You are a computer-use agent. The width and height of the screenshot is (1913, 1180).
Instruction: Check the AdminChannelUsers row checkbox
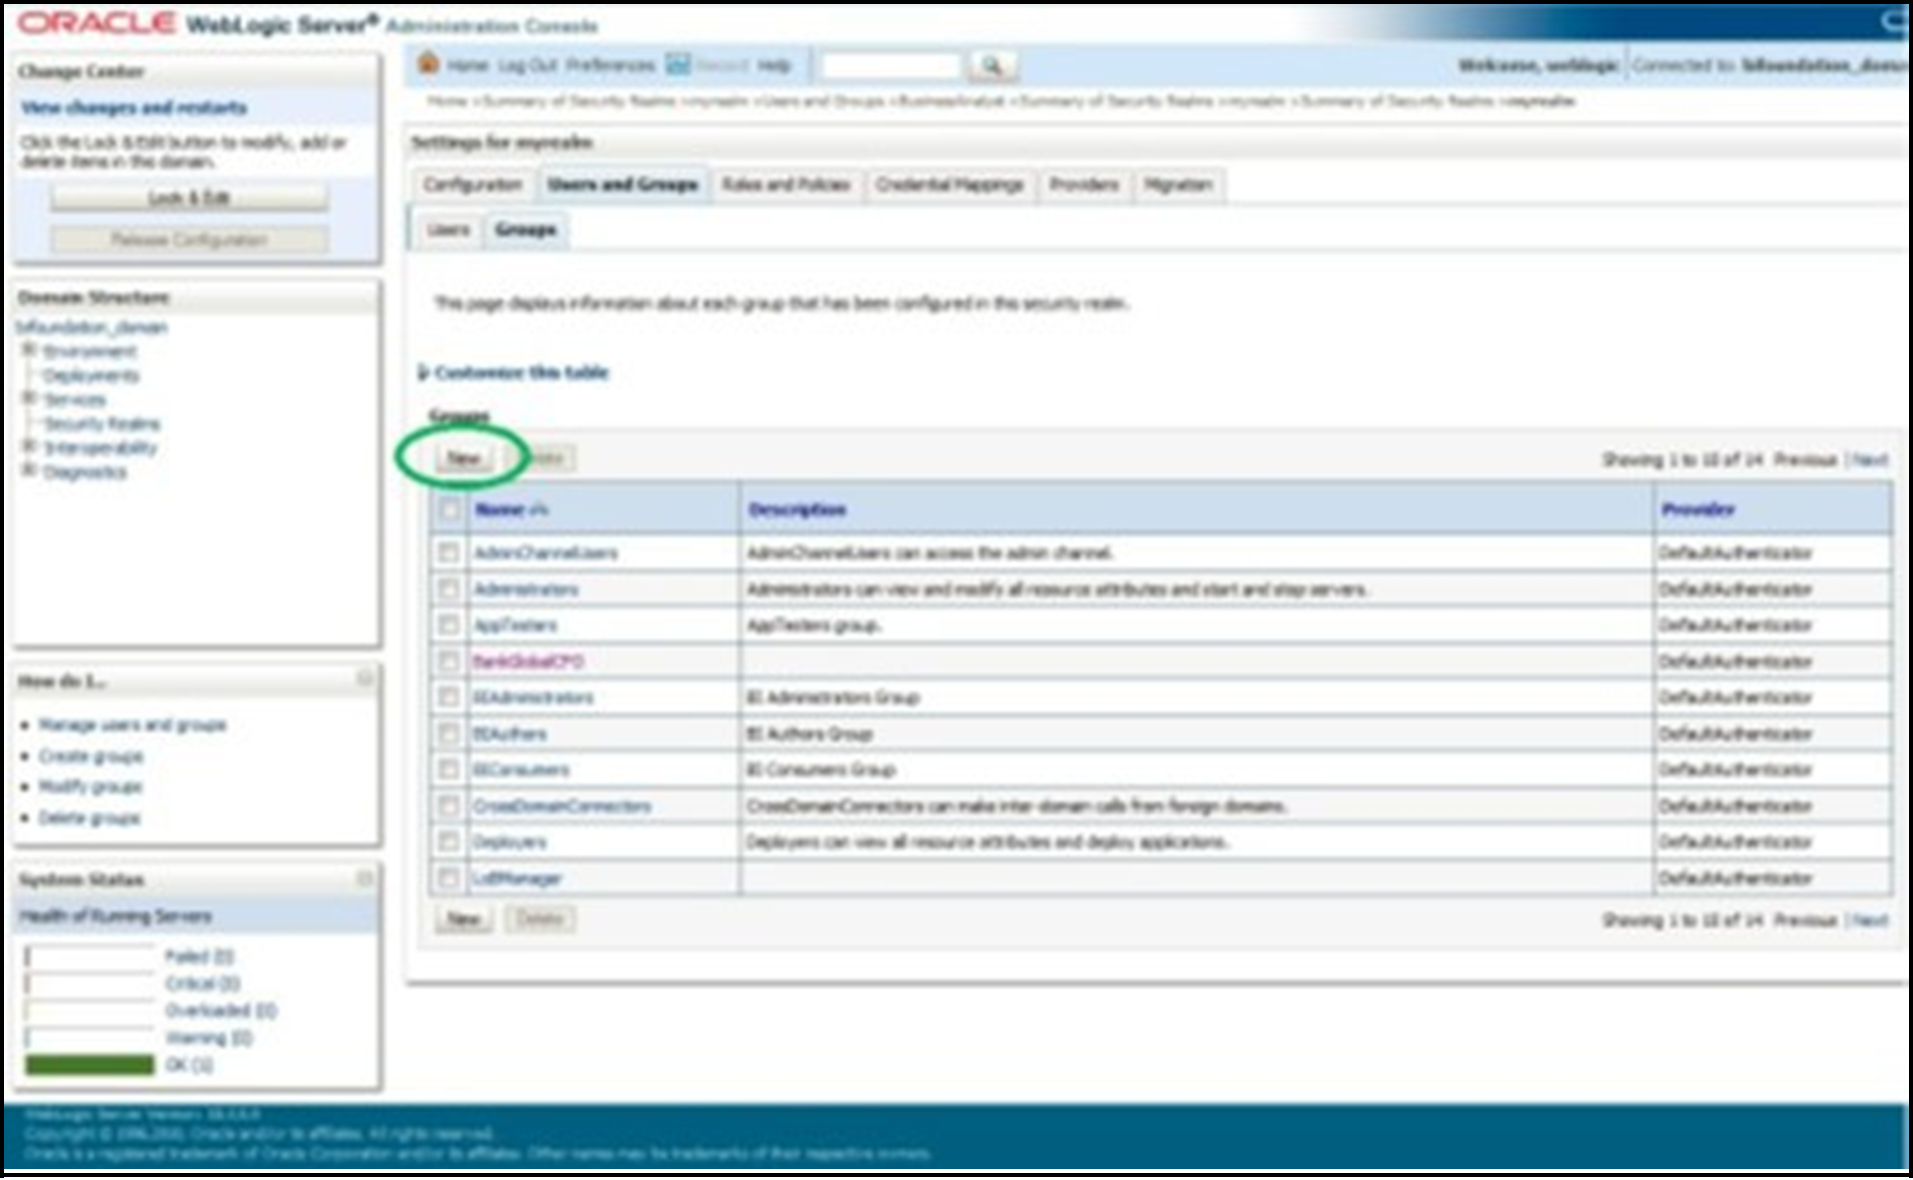[448, 552]
